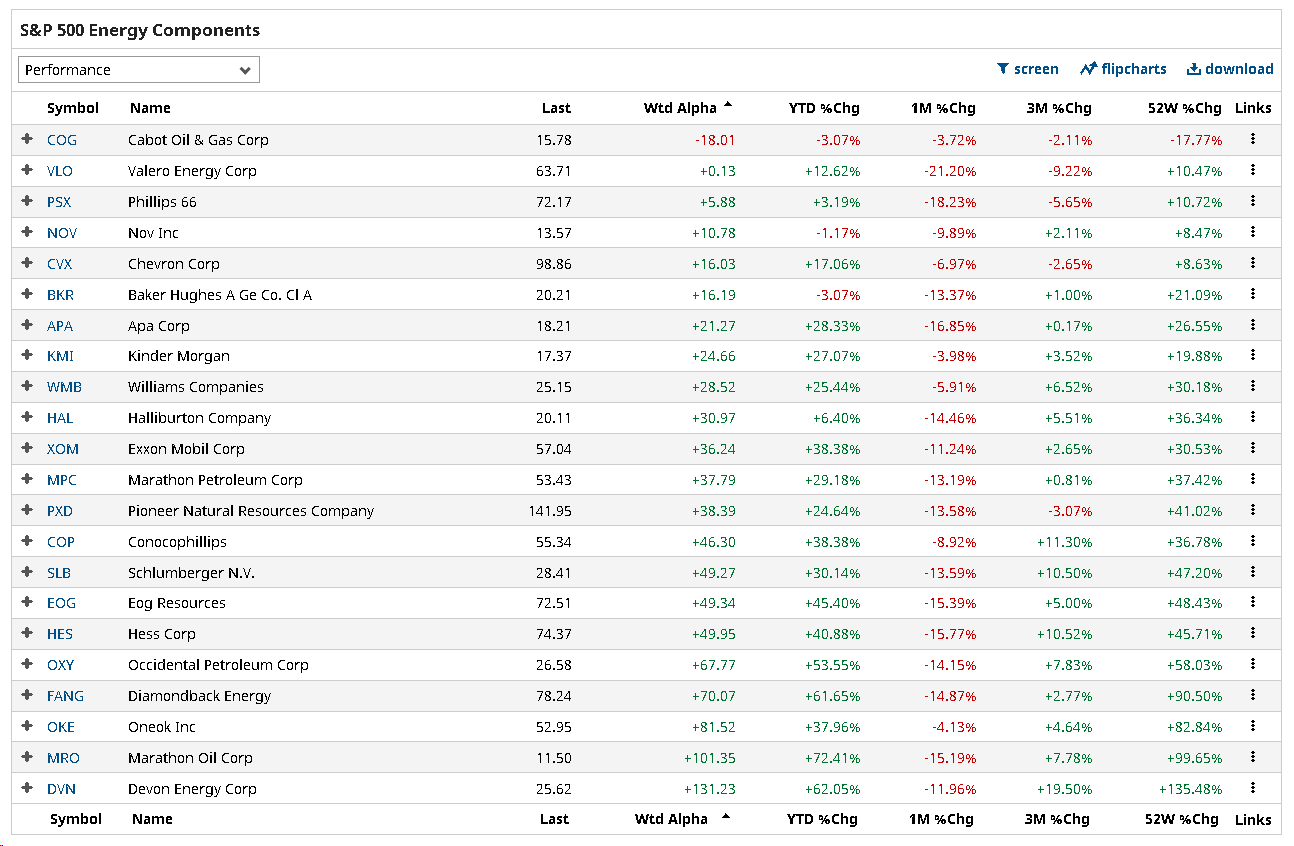Click Devon Energy's +131.23 Wtd Alpha value
Viewport: 1294px width, 846px height.
709,789
